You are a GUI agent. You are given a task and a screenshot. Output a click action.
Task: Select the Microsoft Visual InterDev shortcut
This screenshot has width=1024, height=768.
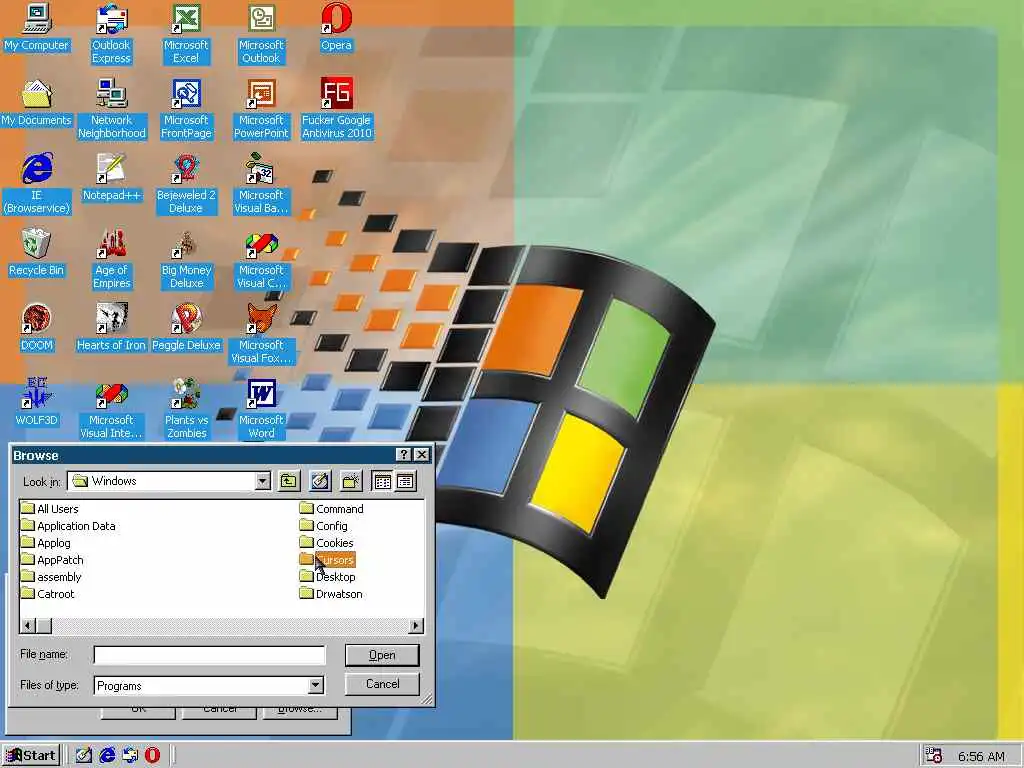coord(111,409)
